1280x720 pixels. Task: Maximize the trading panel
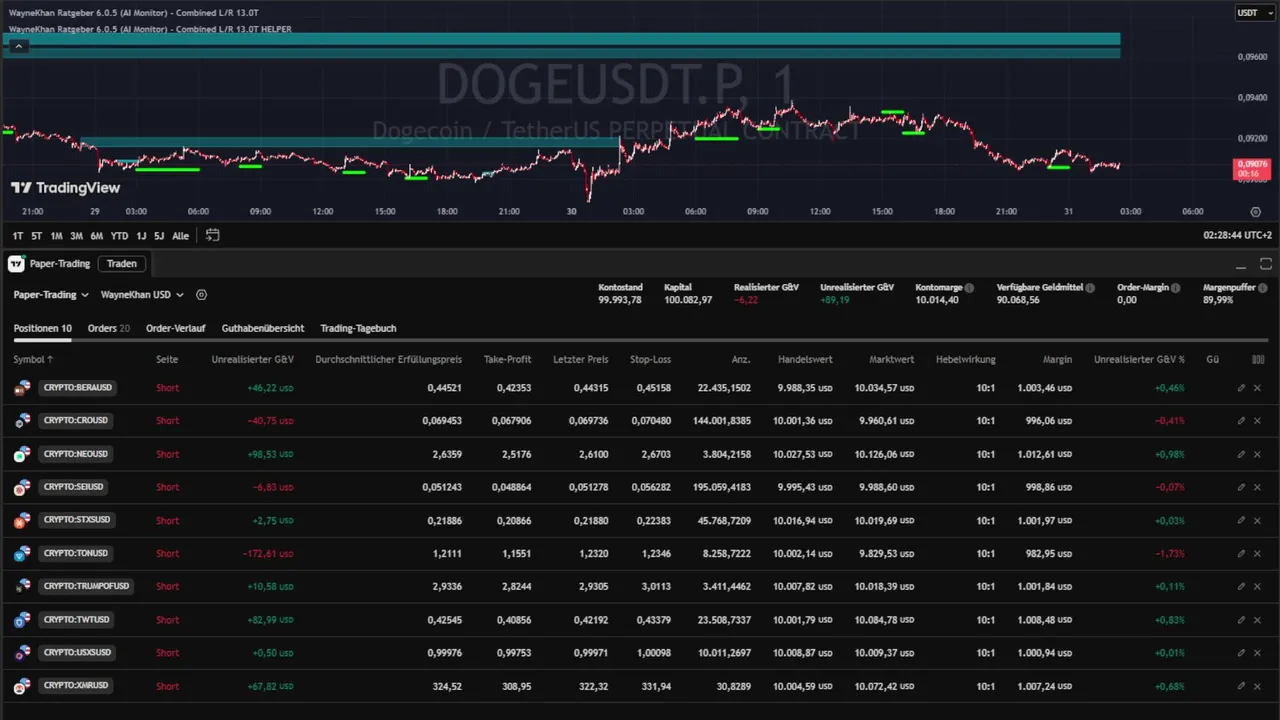click(x=1265, y=265)
